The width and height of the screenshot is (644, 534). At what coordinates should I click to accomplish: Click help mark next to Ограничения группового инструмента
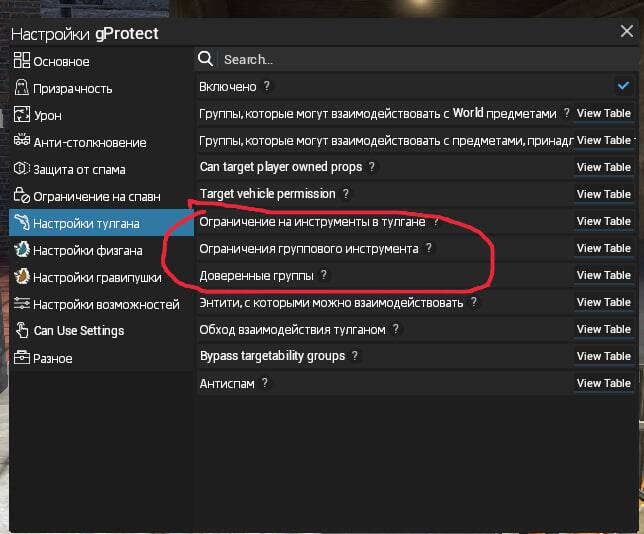(429, 248)
